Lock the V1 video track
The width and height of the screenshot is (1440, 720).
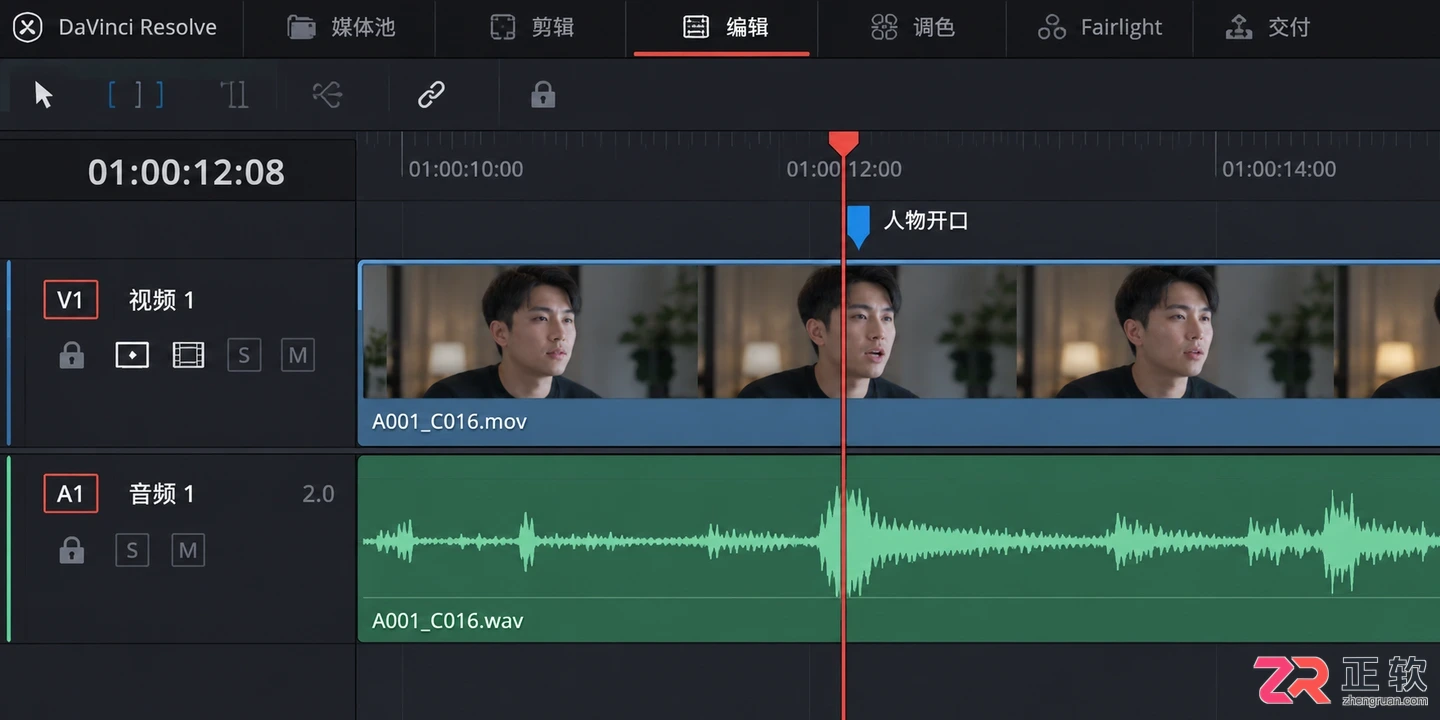tap(72, 355)
